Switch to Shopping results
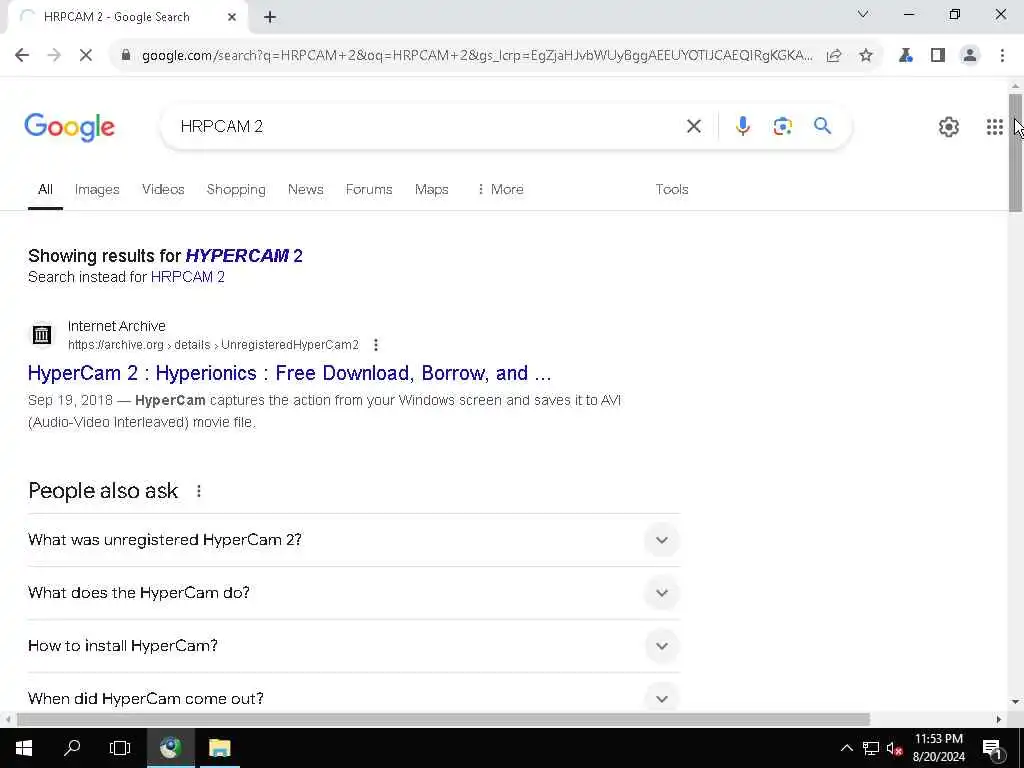 tap(236, 189)
